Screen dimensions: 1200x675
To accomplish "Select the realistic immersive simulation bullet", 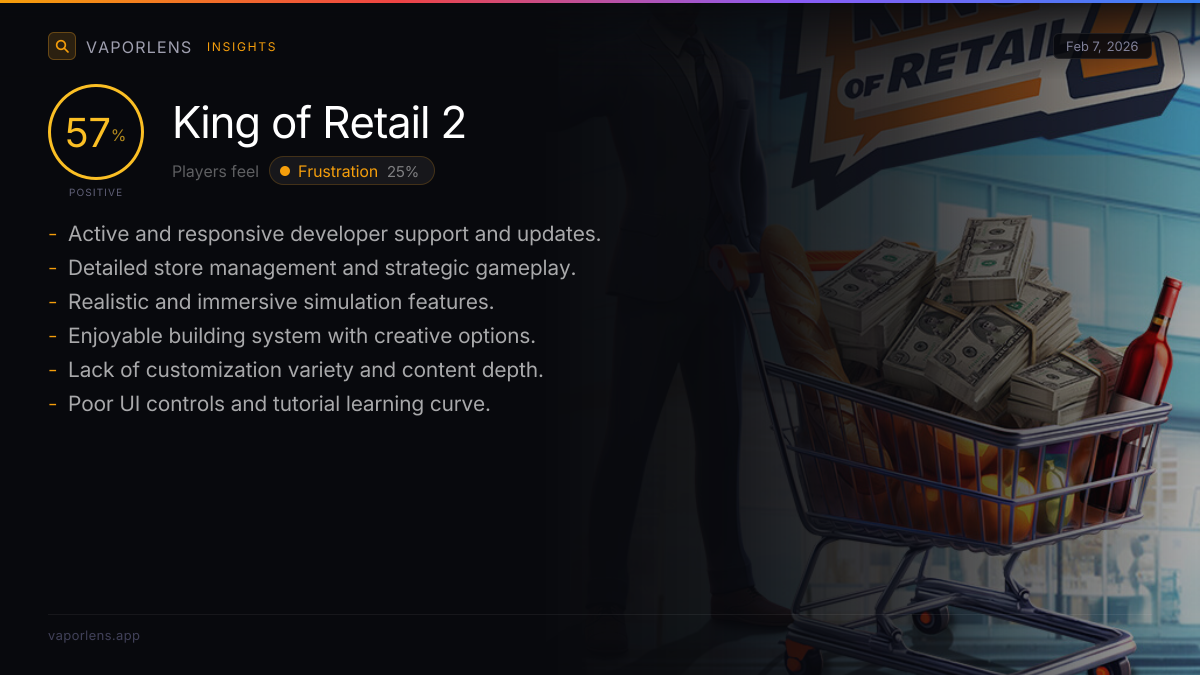I will pos(271,302).
